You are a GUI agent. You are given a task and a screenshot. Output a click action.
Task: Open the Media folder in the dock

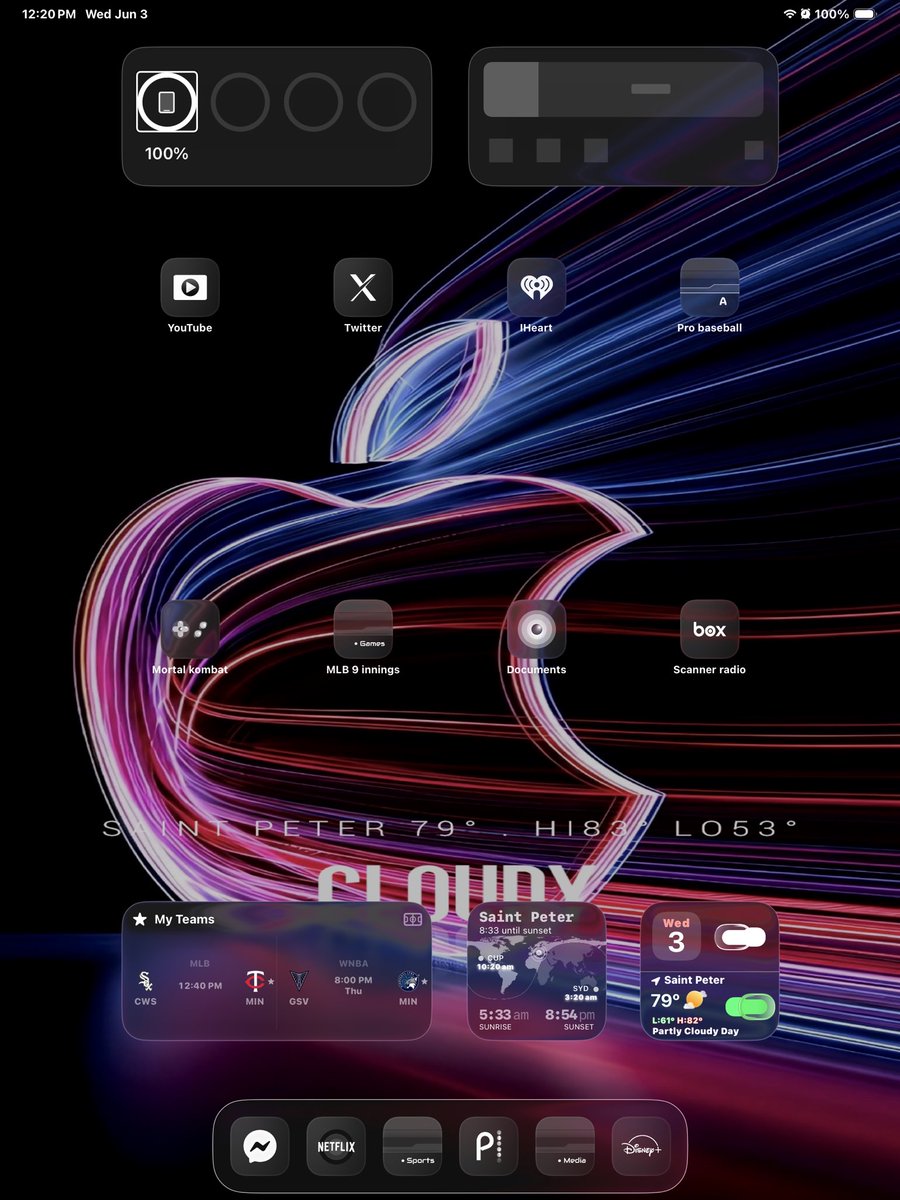565,1147
